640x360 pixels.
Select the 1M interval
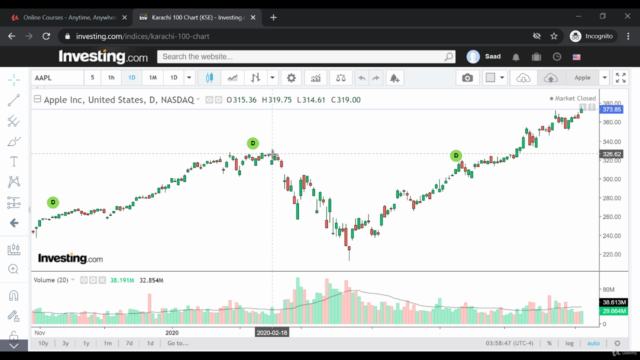[x=153, y=78]
